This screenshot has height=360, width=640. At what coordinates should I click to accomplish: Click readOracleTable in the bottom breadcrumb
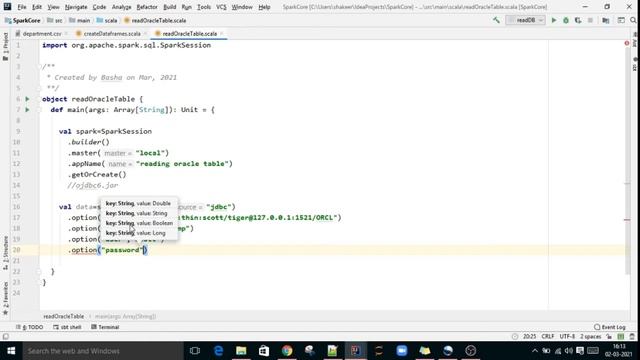(64, 316)
